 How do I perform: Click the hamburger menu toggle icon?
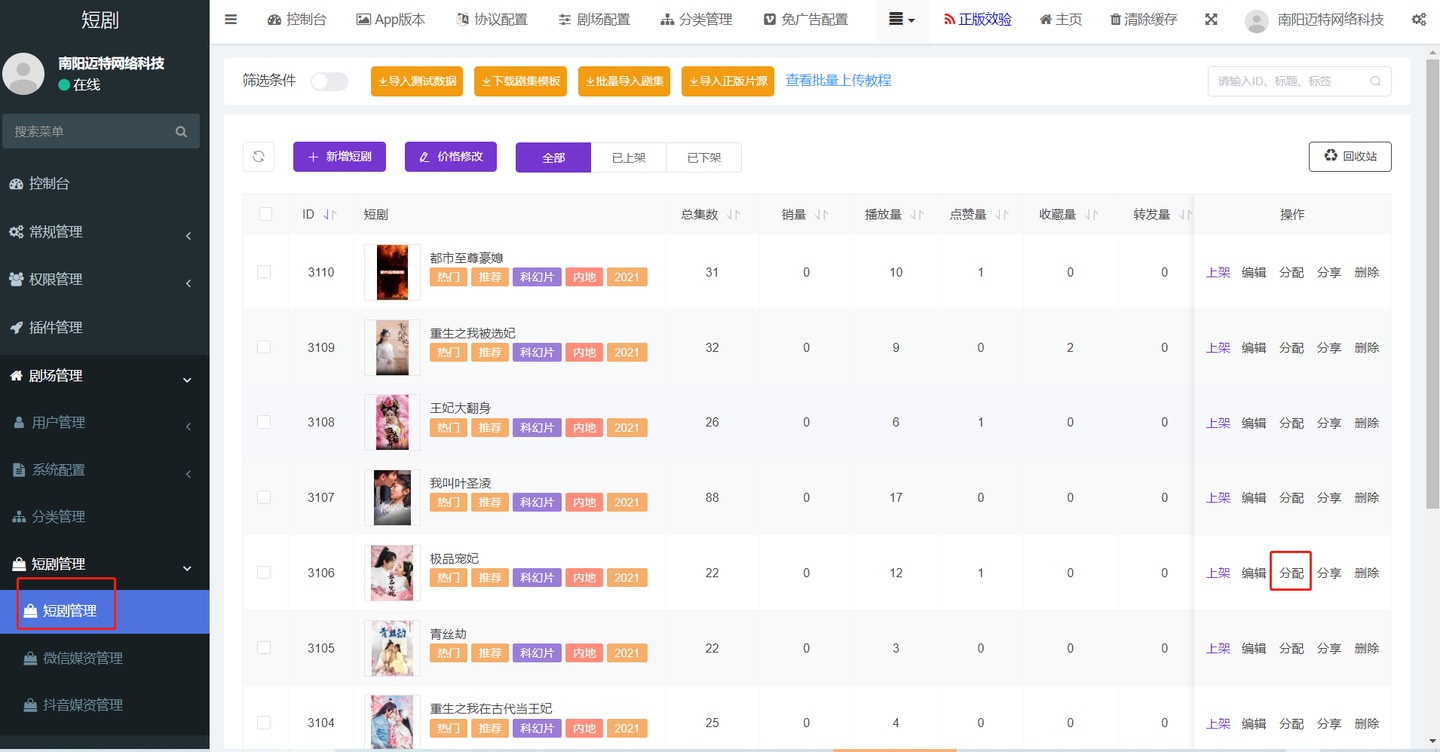[x=231, y=19]
